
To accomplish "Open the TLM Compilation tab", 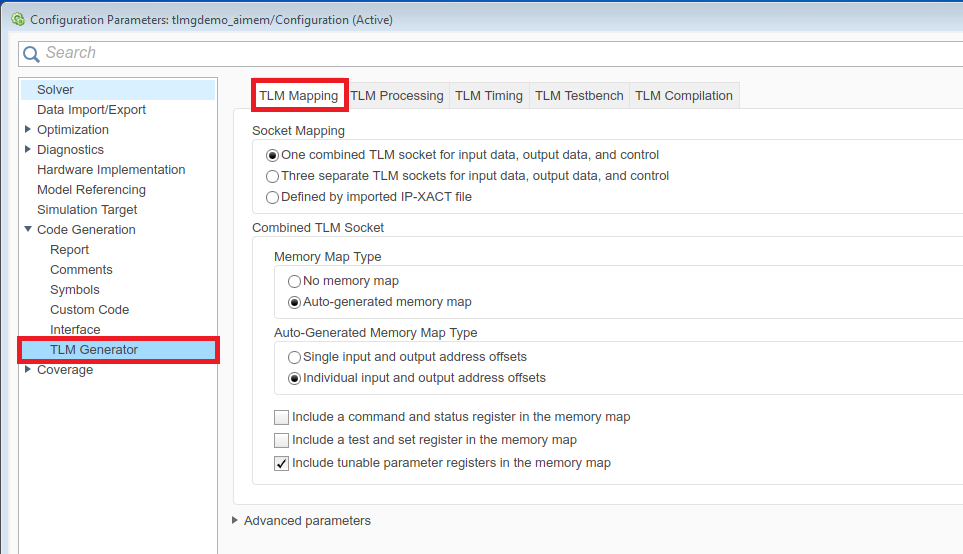I will pos(684,96).
